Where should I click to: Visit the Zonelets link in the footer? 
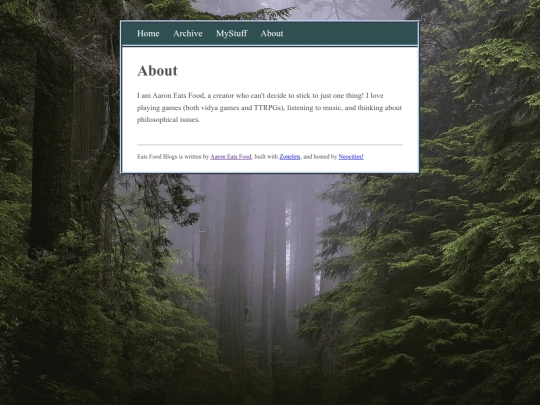[x=290, y=157]
